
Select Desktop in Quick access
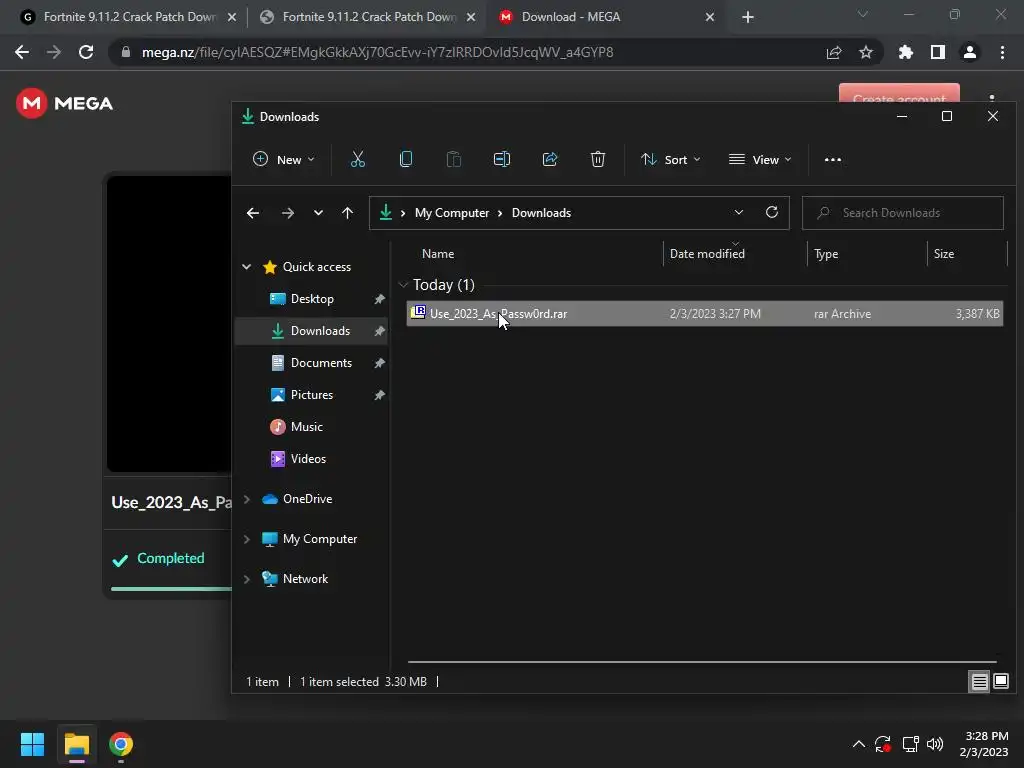click(312, 298)
